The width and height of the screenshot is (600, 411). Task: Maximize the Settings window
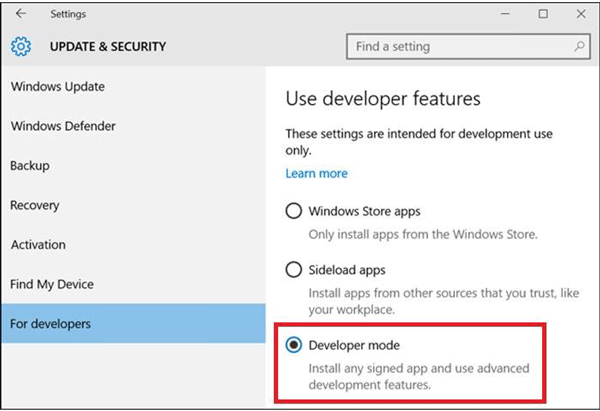coord(543,14)
